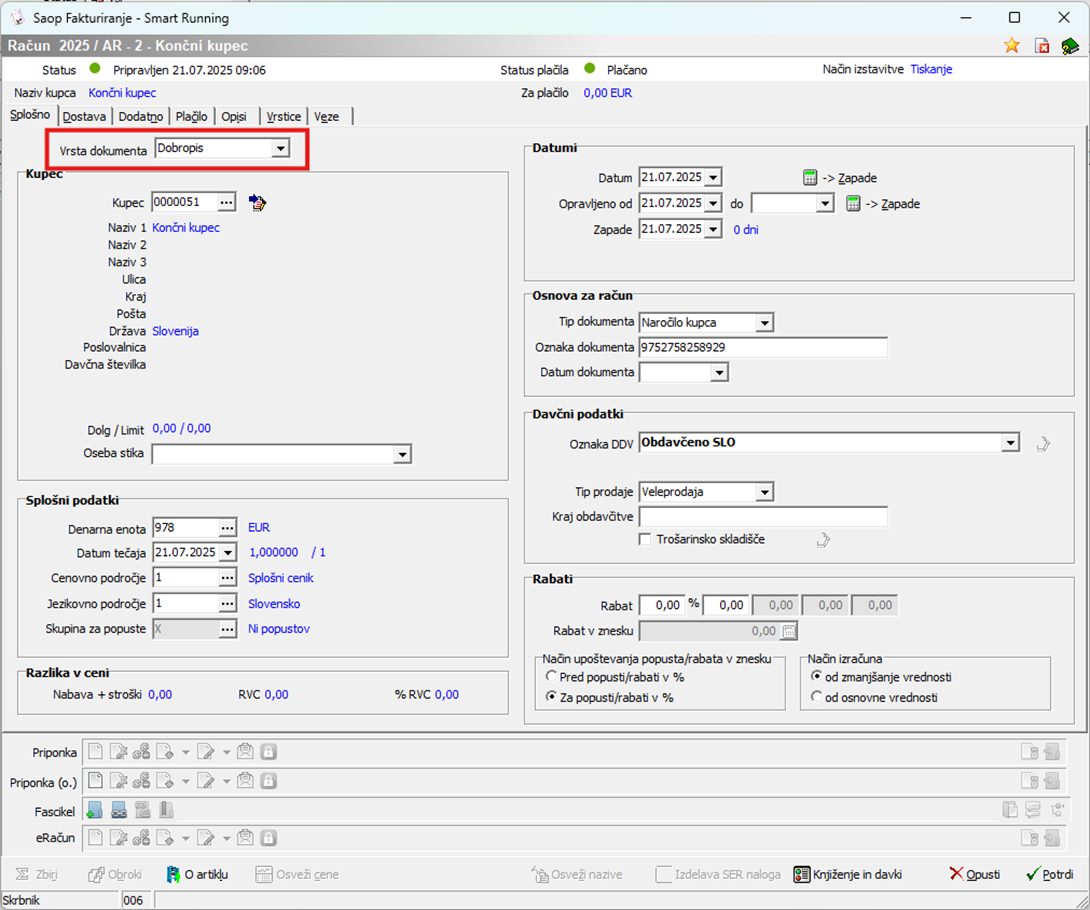Image resolution: width=1090 pixels, height=910 pixels.
Task: Switch to the Dostava tab
Action: [x=84, y=116]
